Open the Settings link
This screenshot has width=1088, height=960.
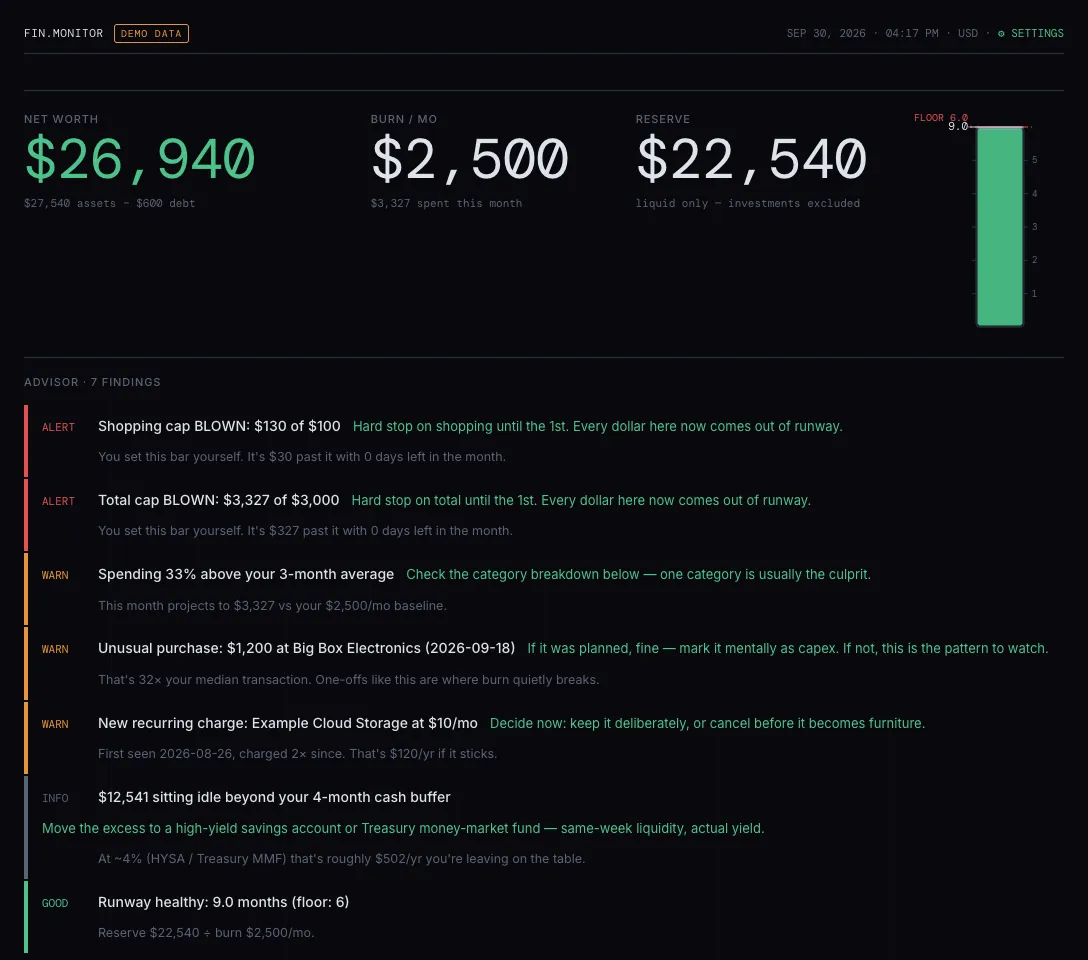coord(1030,33)
